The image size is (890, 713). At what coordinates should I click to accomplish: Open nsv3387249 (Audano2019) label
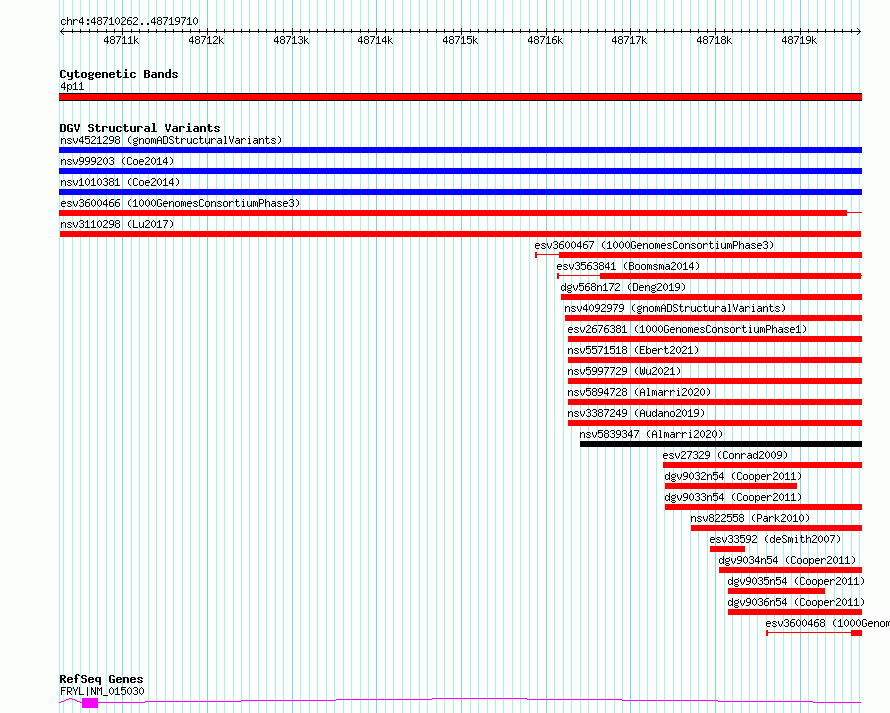pos(636,413)
